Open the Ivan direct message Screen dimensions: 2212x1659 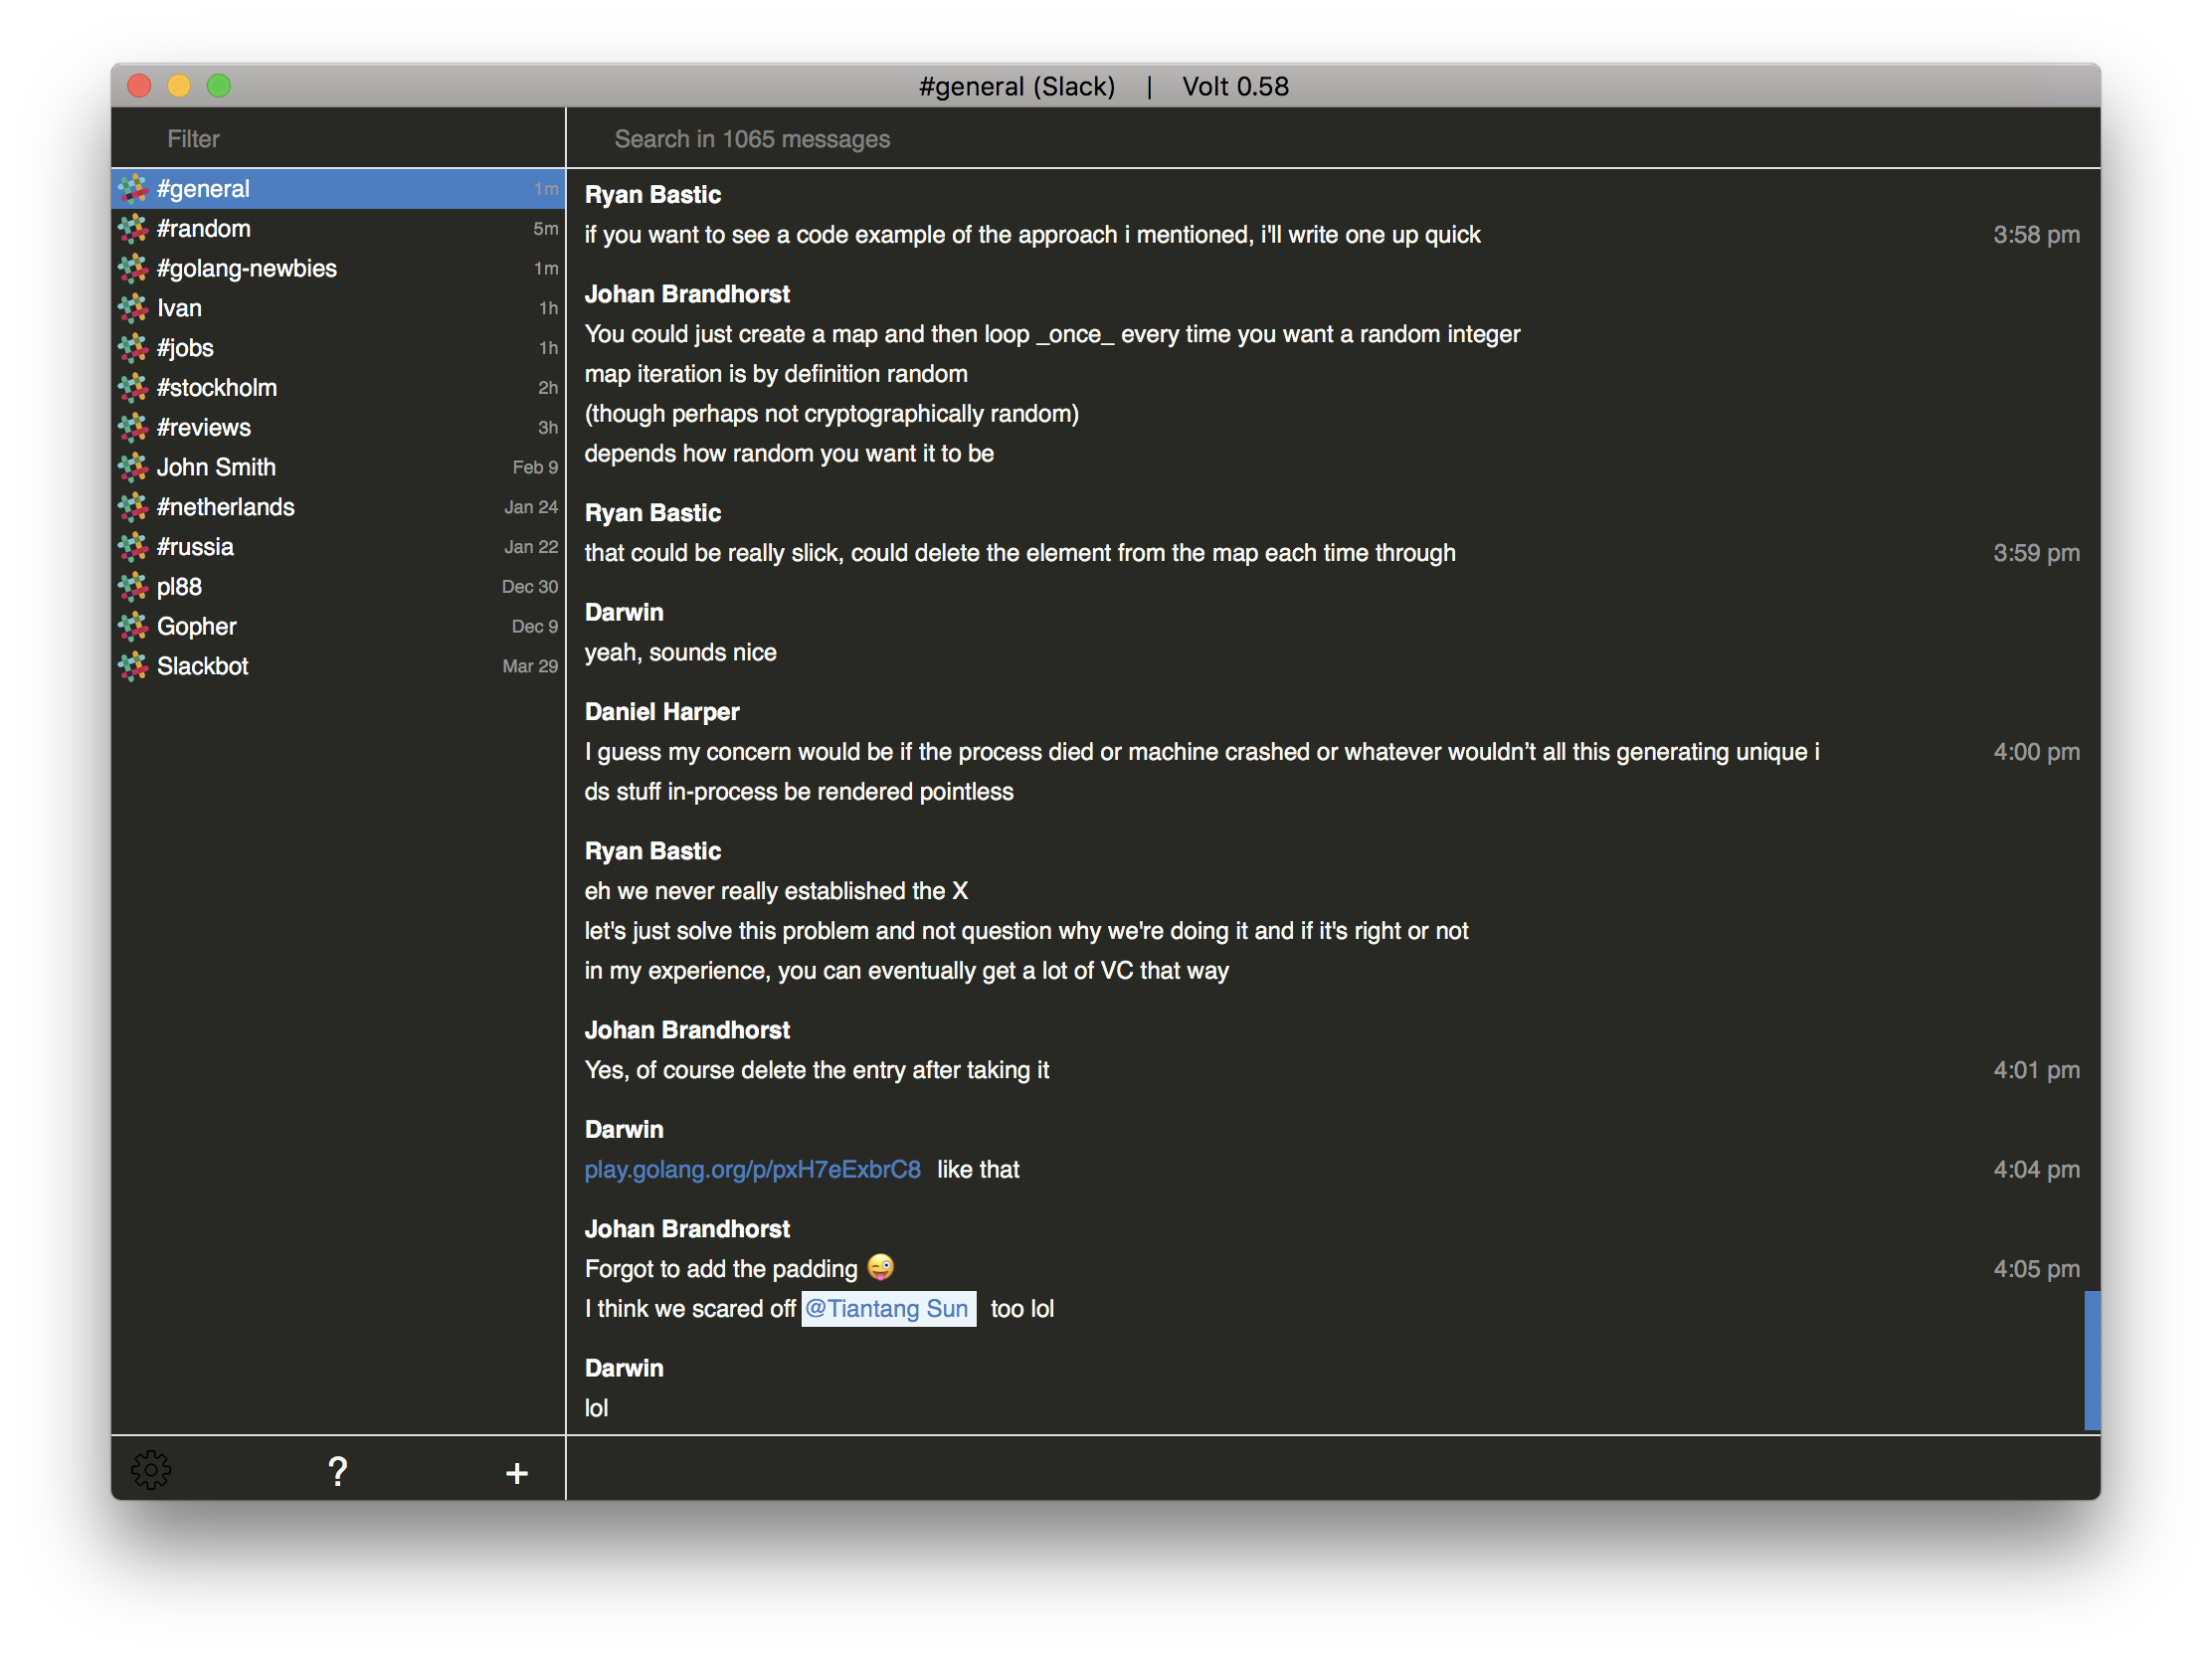click(x=181, y=306)
